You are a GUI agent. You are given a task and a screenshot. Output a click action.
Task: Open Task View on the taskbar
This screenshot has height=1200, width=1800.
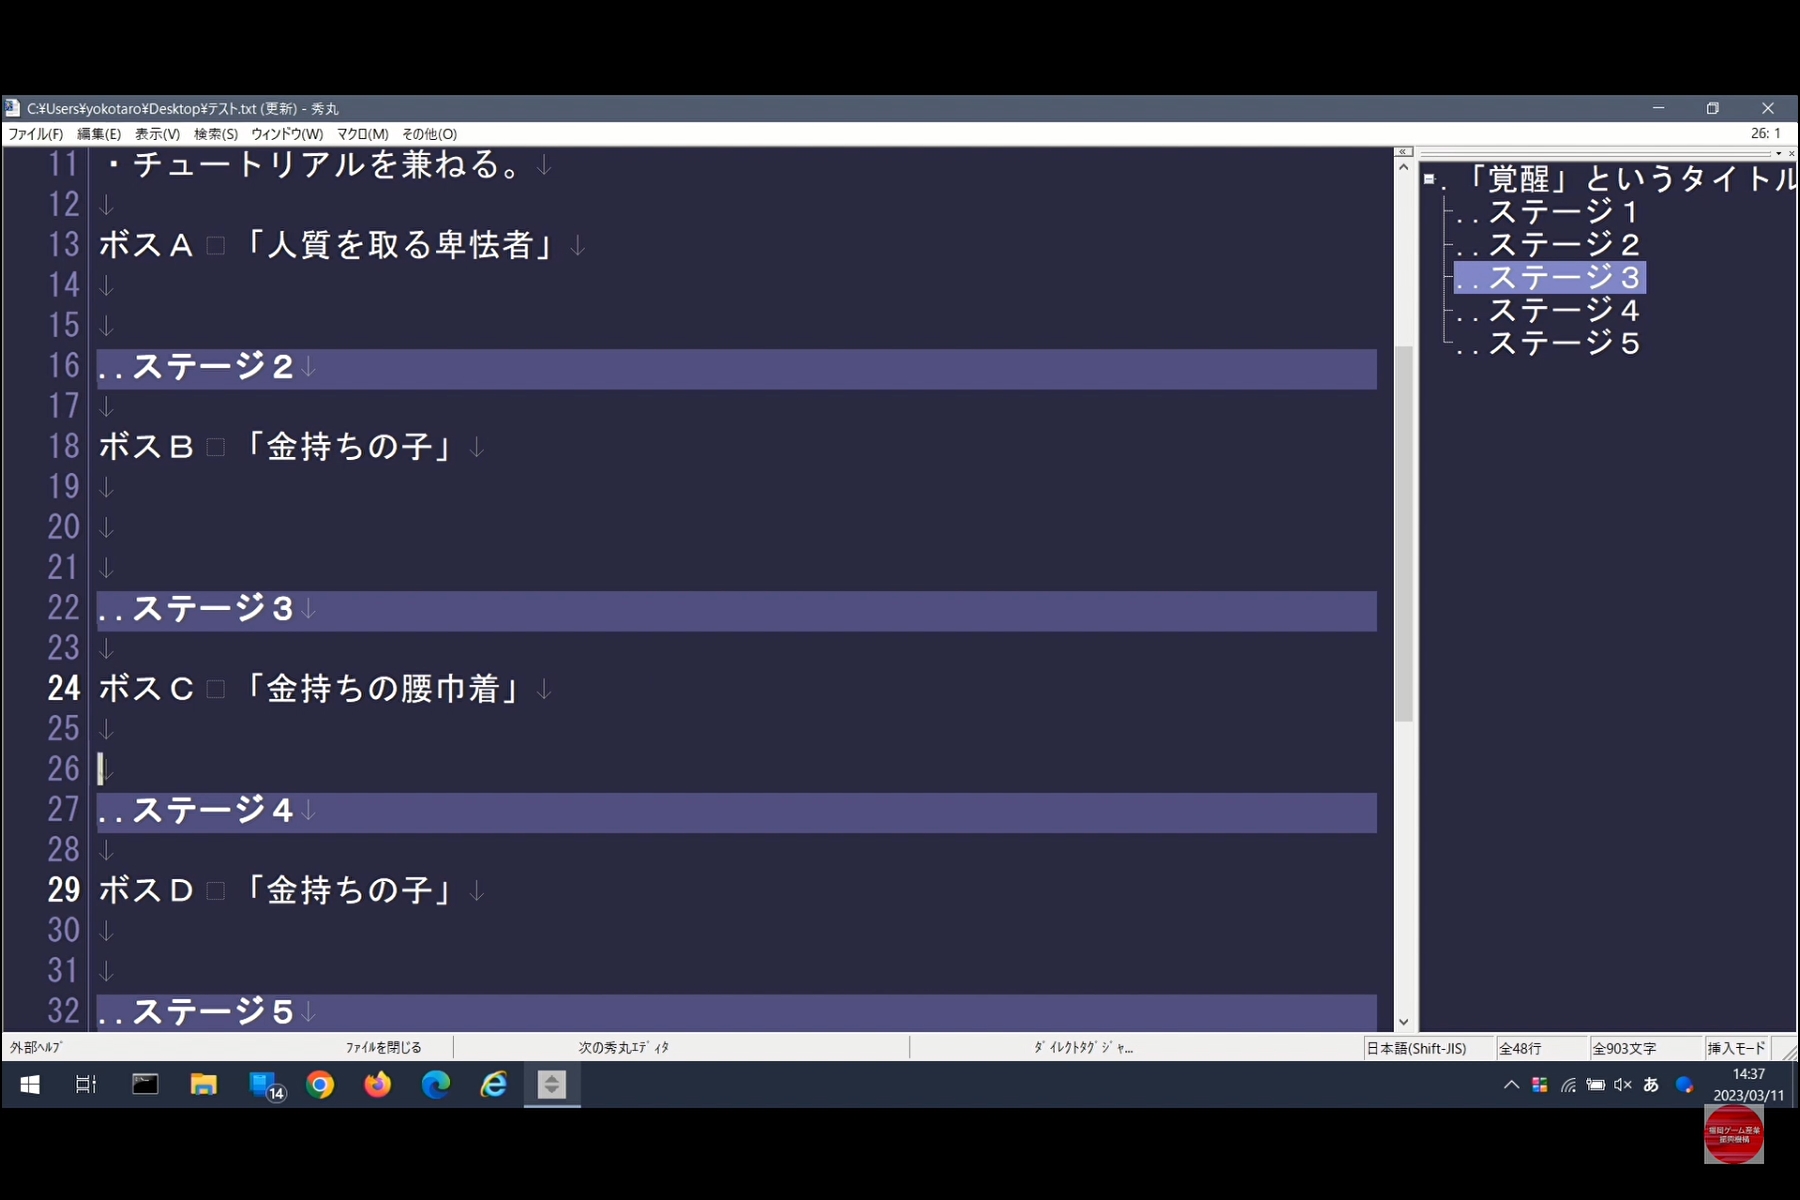(x=86, y=1085)
